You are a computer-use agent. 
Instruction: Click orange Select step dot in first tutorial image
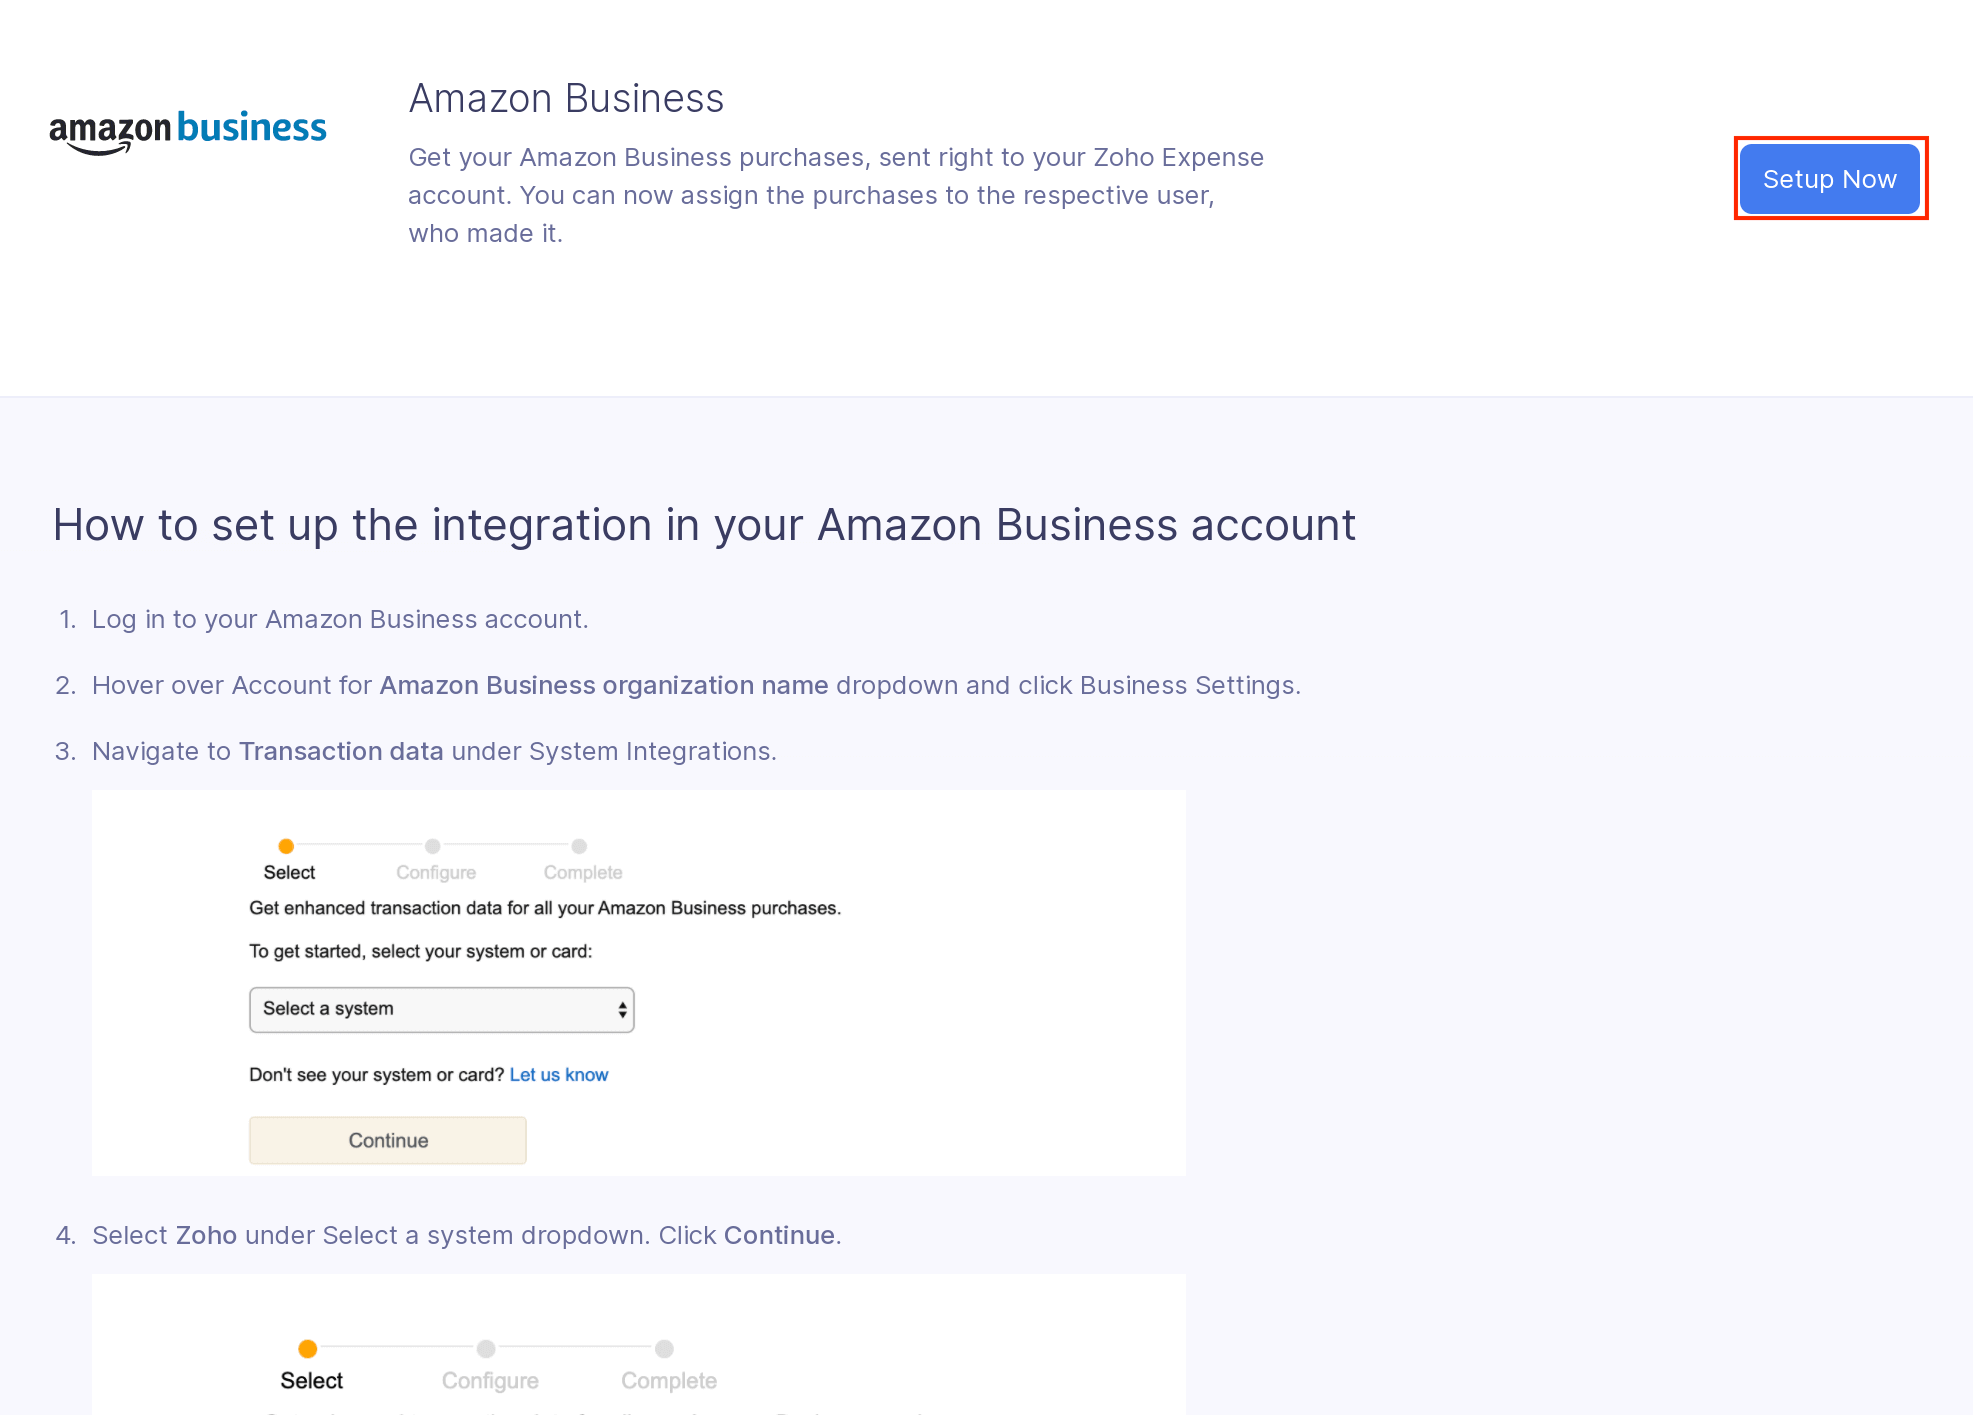pos(286,846)
